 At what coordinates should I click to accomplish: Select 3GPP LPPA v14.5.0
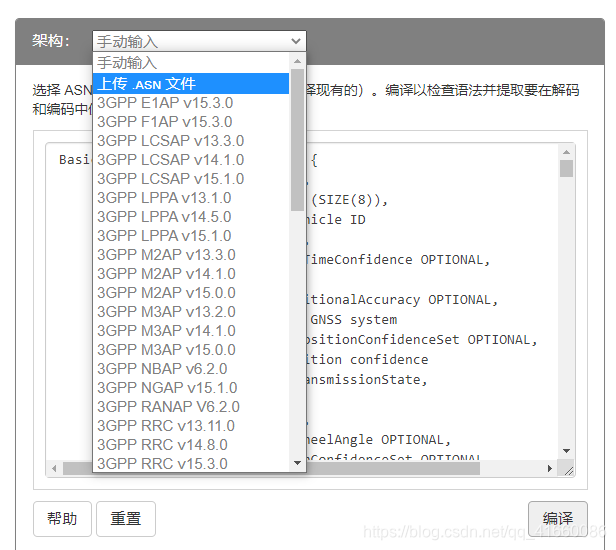point(191,217)
